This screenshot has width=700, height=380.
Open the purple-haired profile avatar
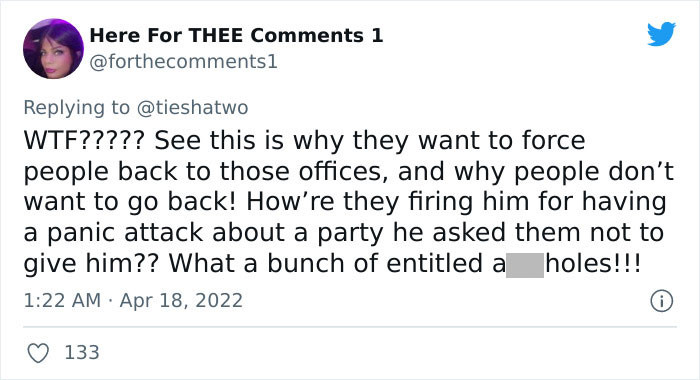53,49
